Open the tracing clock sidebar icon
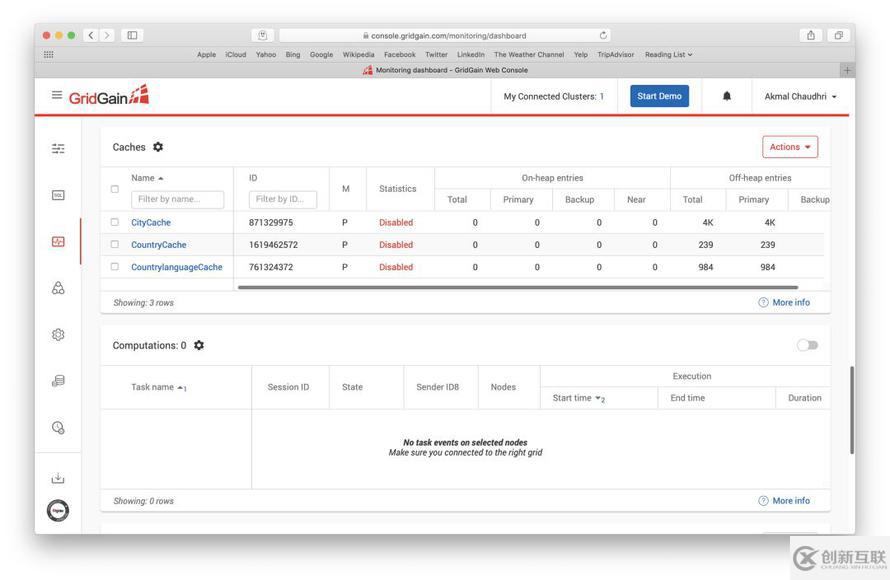This screenshot has height=580, width=890. tap(58, 427)
